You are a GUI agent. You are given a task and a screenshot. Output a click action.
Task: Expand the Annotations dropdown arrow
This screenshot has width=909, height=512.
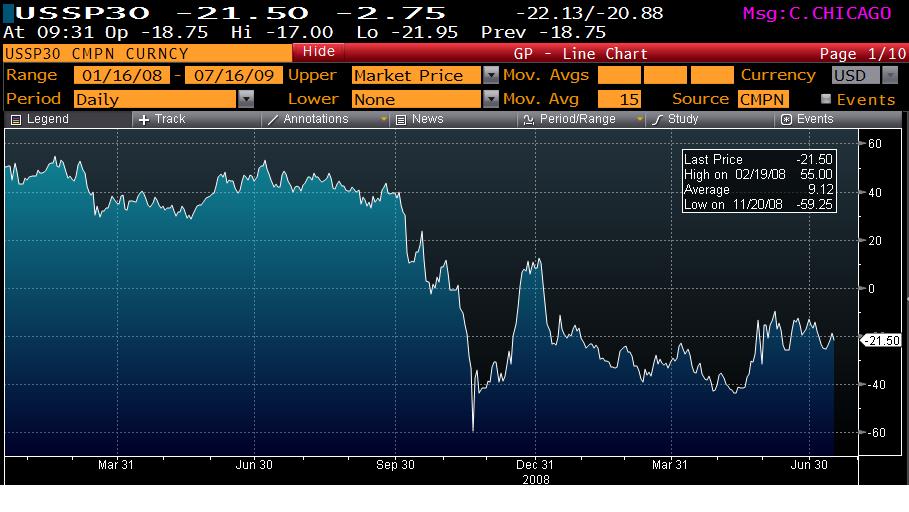(x=383, y=119)
